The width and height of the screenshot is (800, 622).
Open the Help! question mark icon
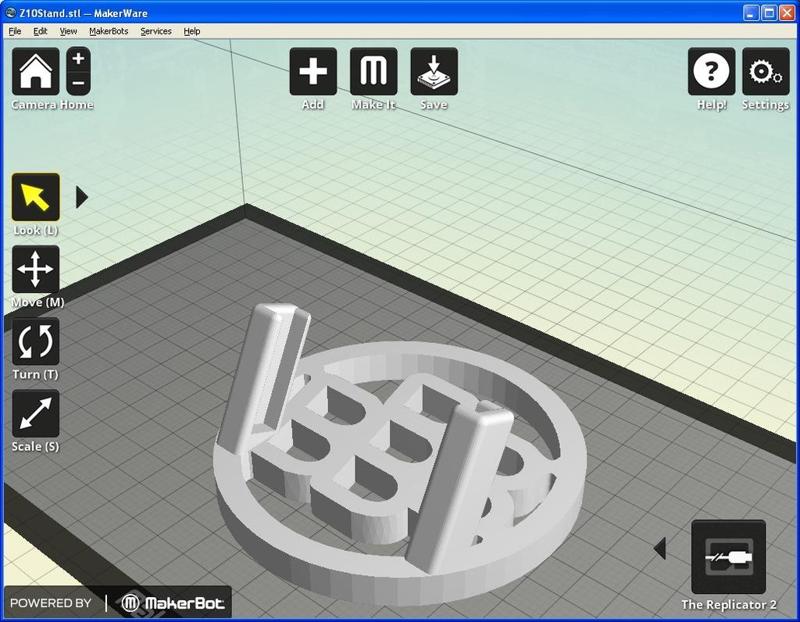tap(711, 71)
